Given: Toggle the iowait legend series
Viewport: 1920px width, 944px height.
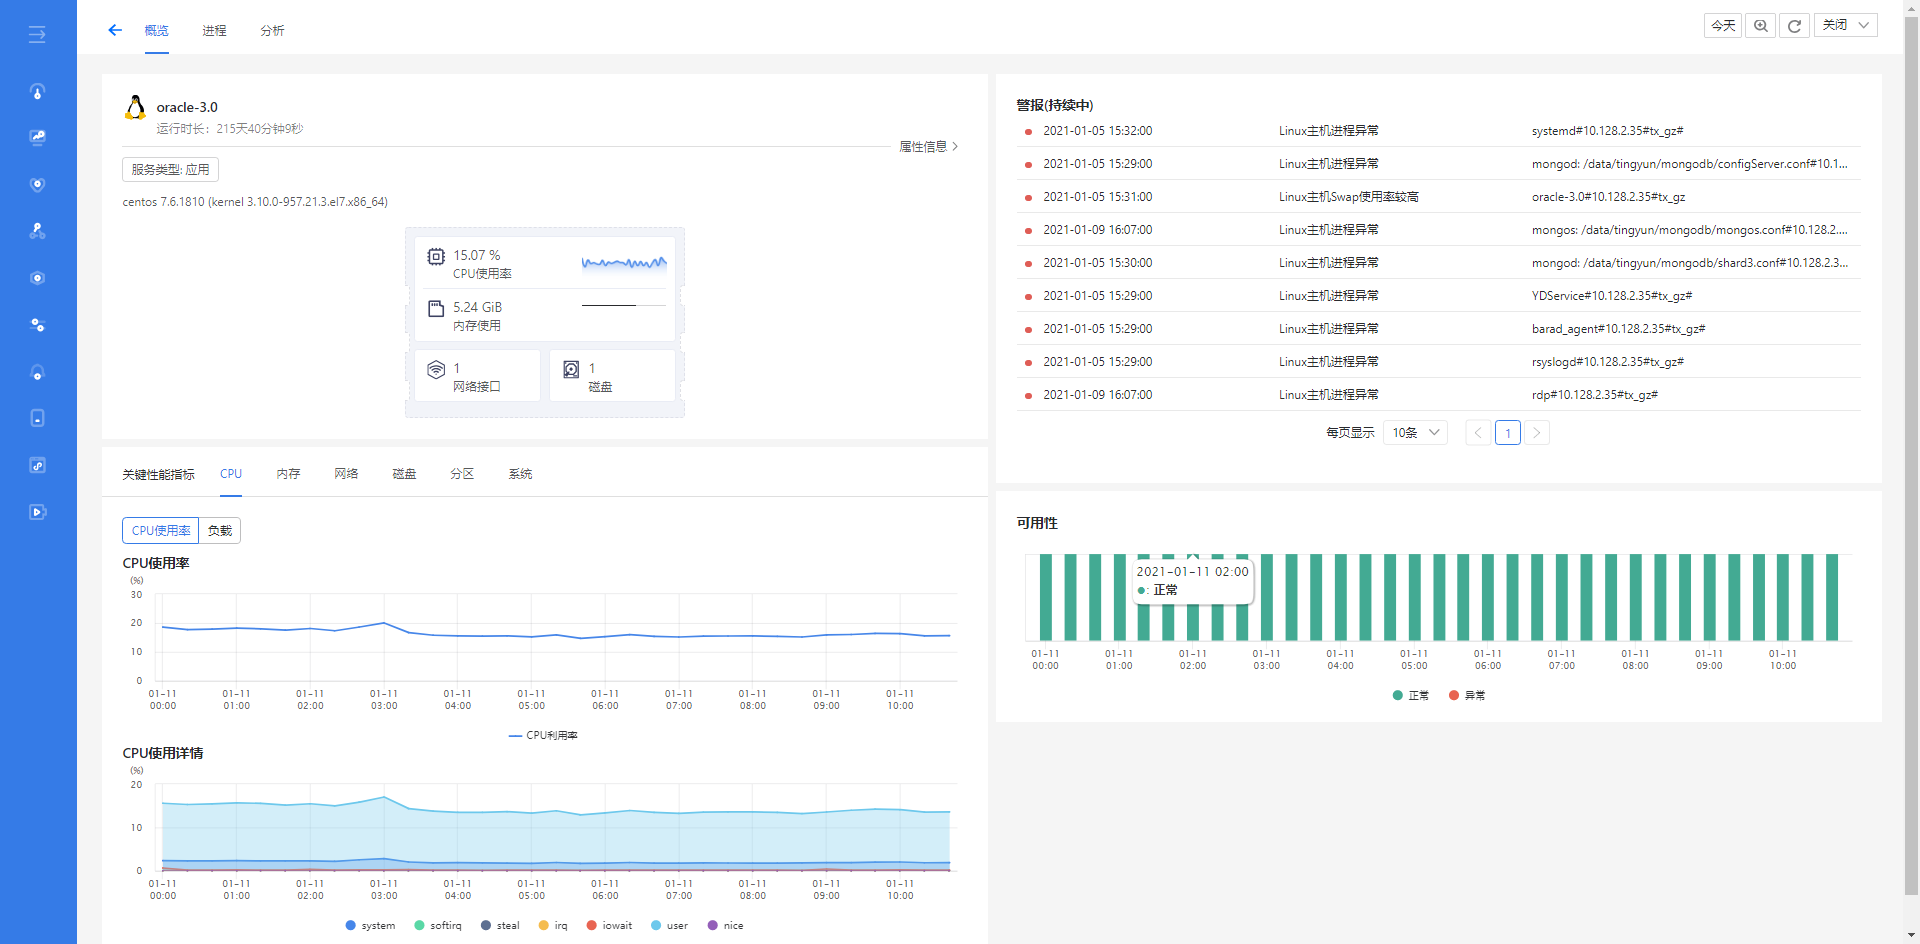Looking at the screenshot, I should coord(609,926).
